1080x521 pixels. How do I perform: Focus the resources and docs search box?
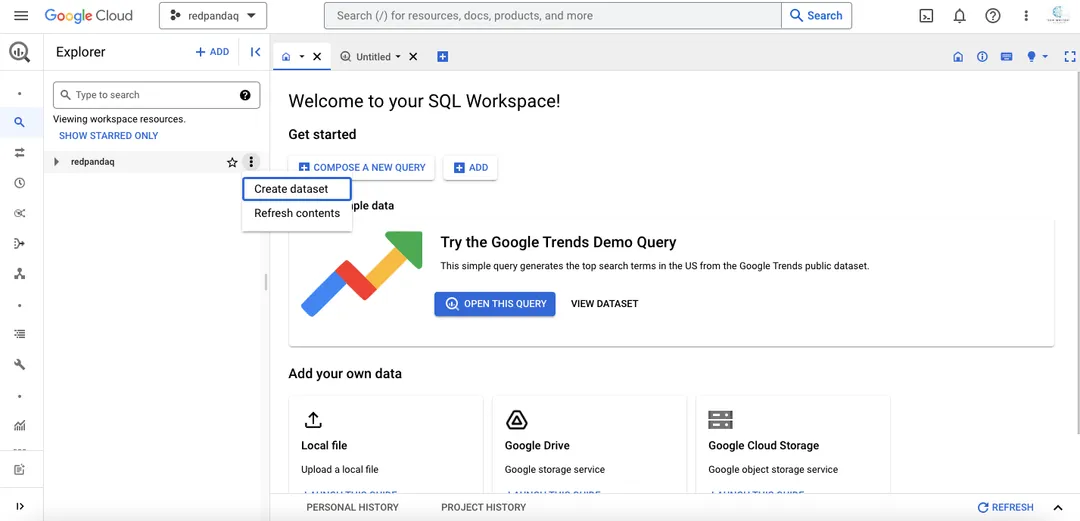(x=552, y=15)
